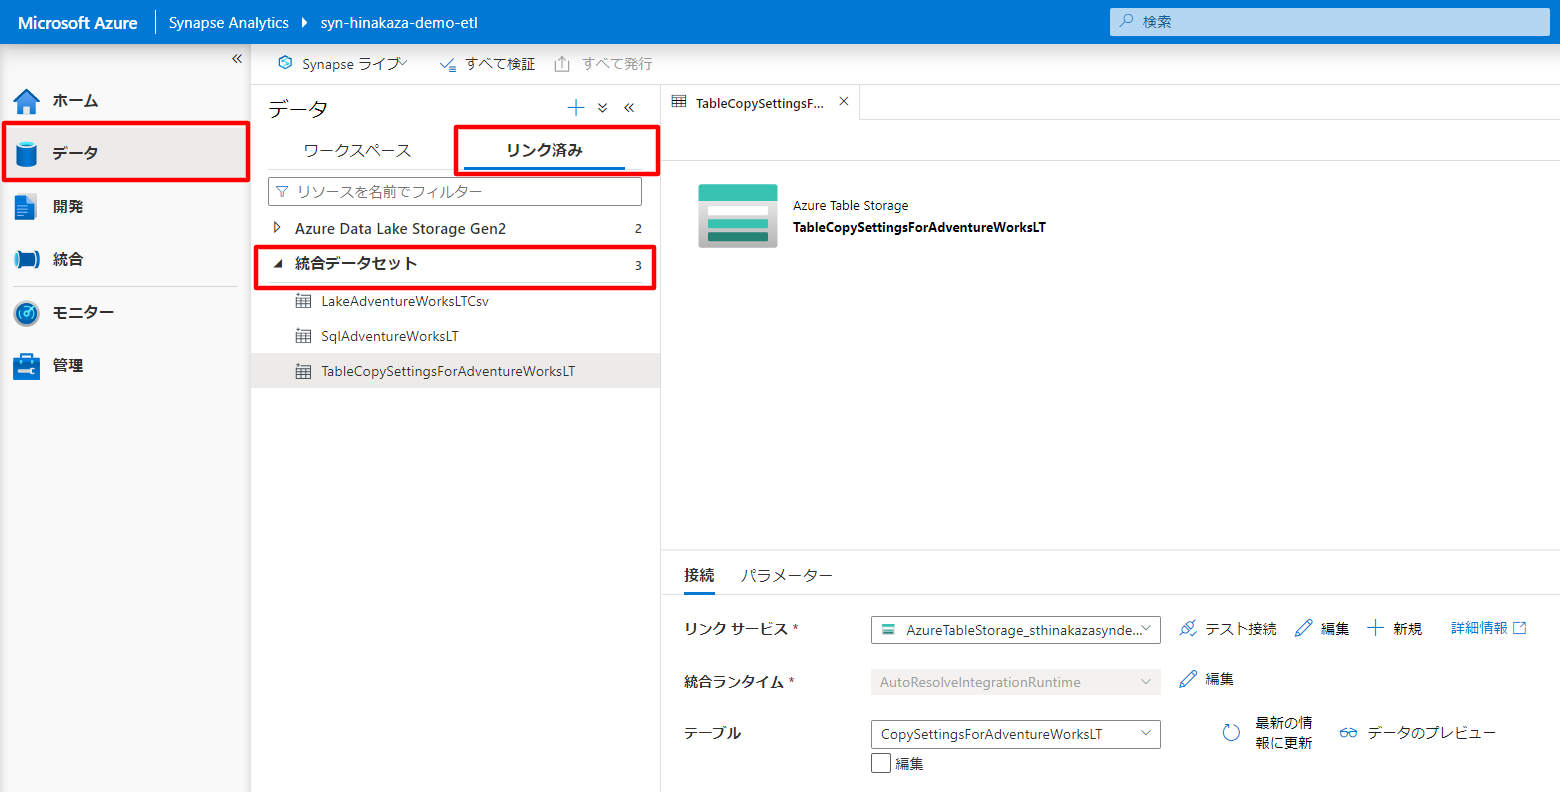Click the expand-all double chevron in Data panel

click(603, 108)
